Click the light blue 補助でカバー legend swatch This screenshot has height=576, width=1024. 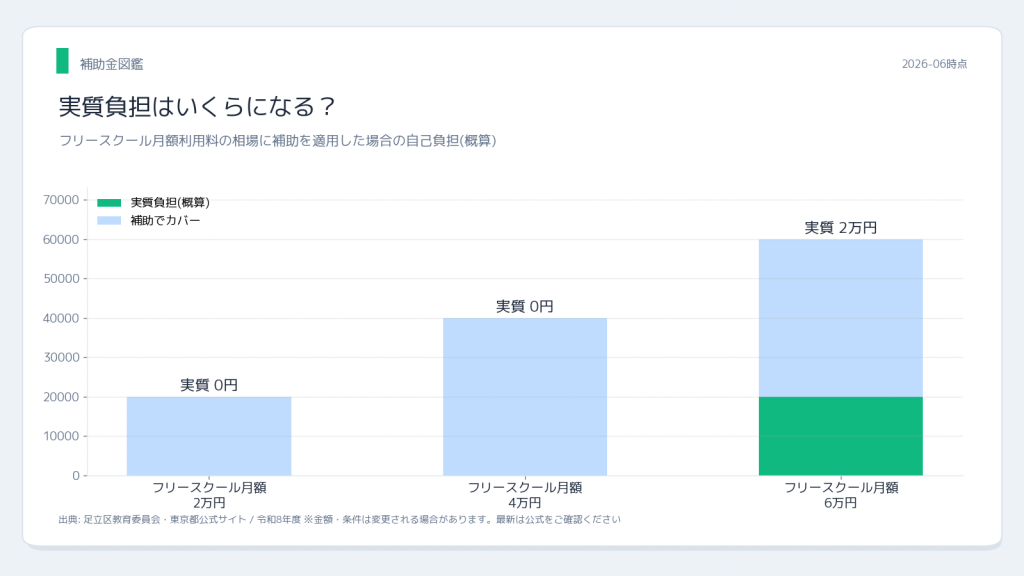pos(109,221)
